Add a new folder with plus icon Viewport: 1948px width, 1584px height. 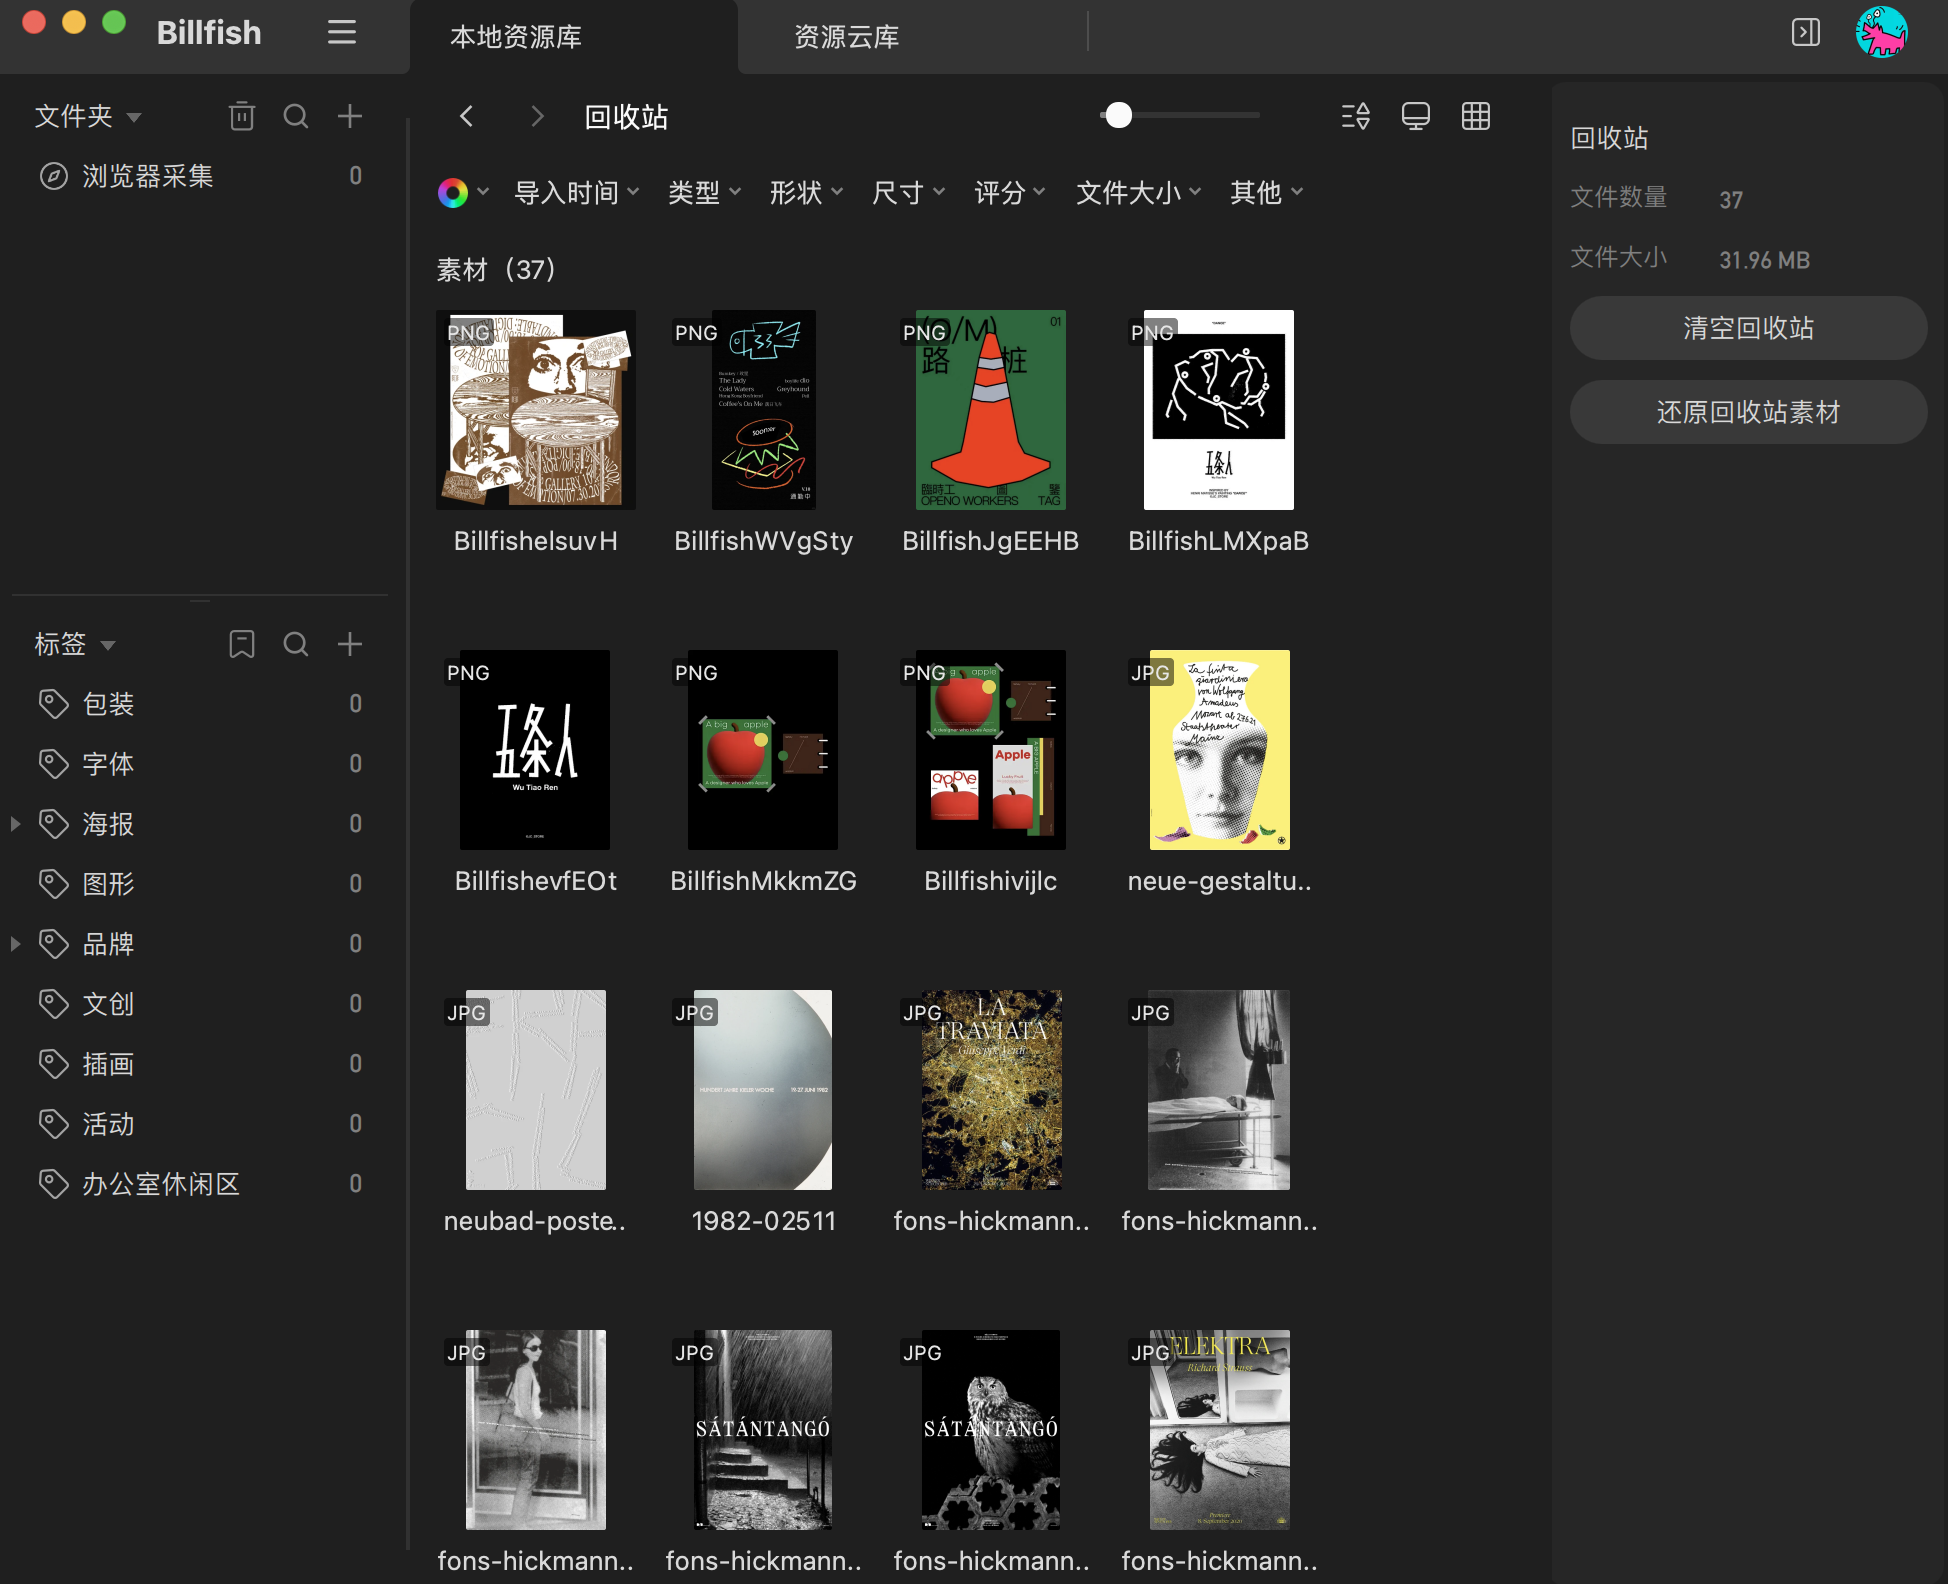point(350,117)
